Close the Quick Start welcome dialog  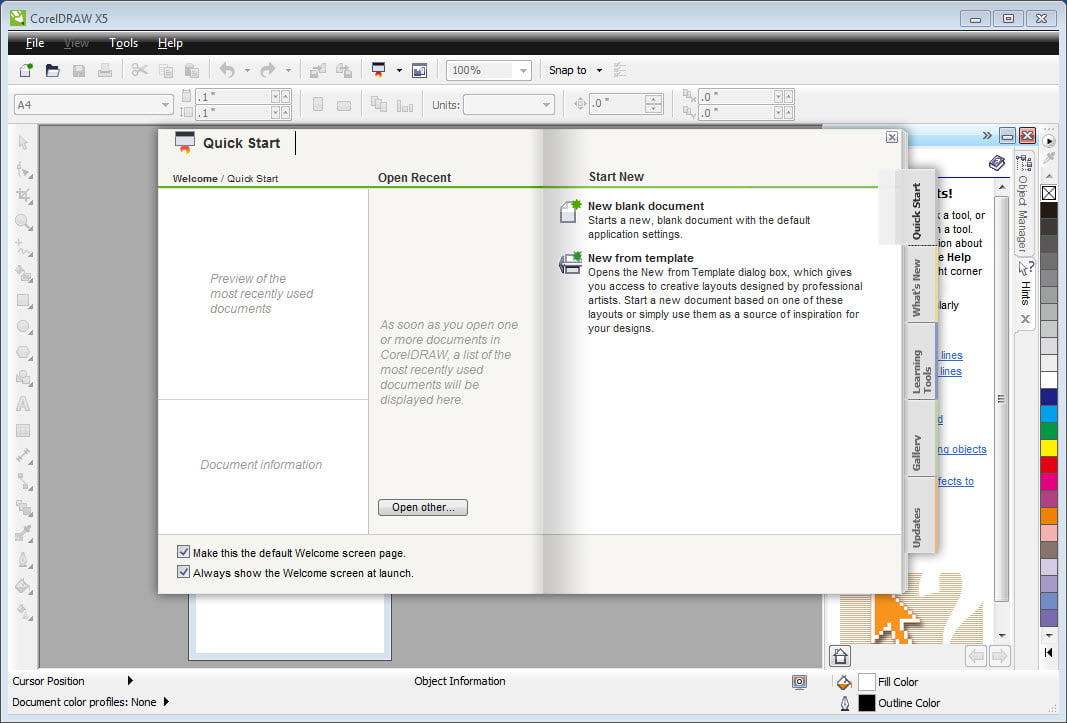click(891, 138)
